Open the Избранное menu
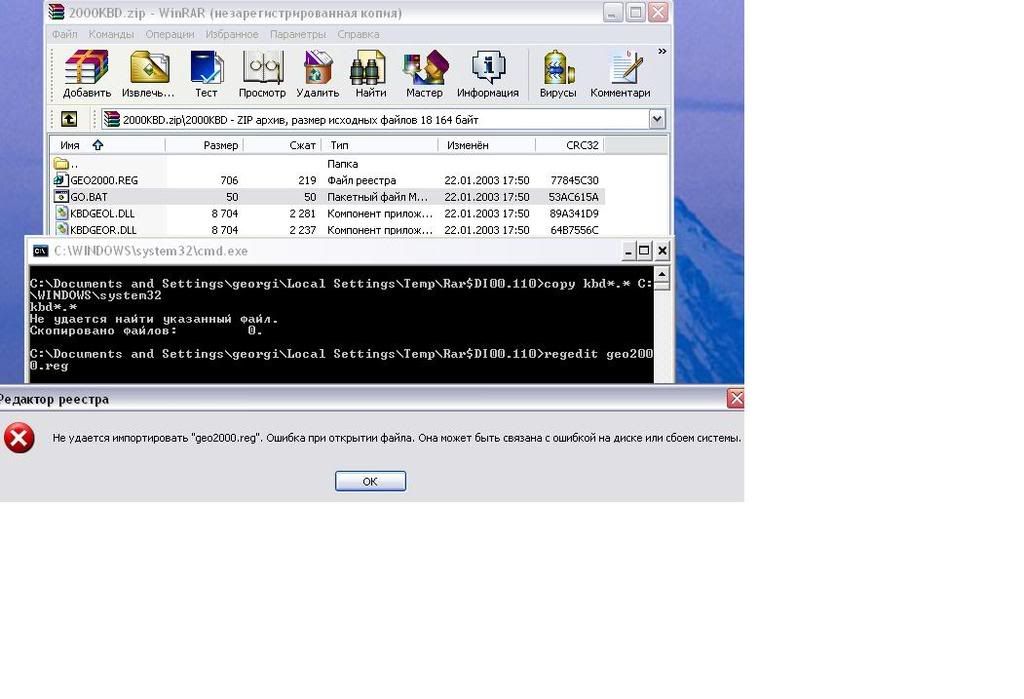 [x=232, y=34]
